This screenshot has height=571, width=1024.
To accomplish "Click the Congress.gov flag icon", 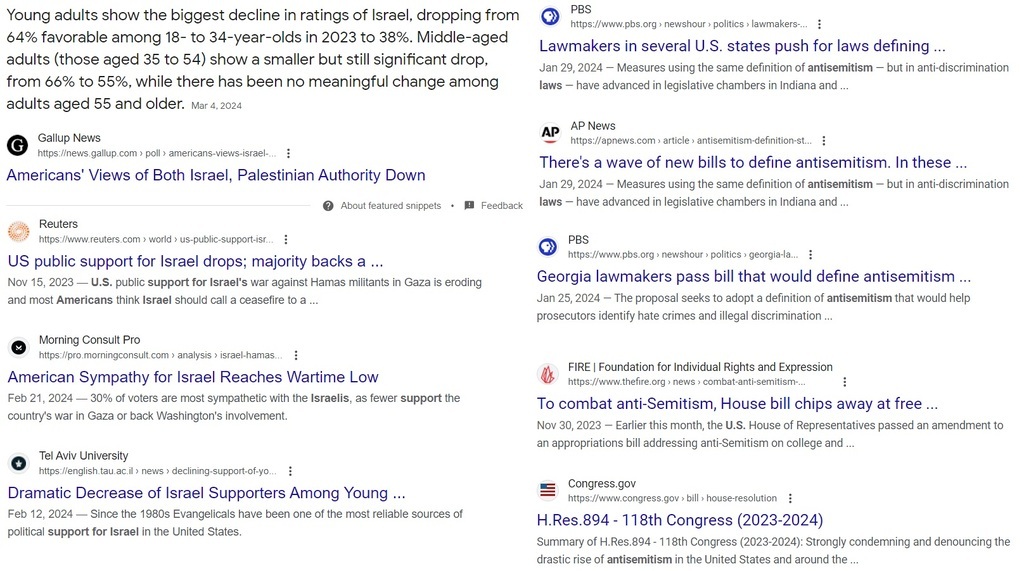I will click(x=548, y=490).
